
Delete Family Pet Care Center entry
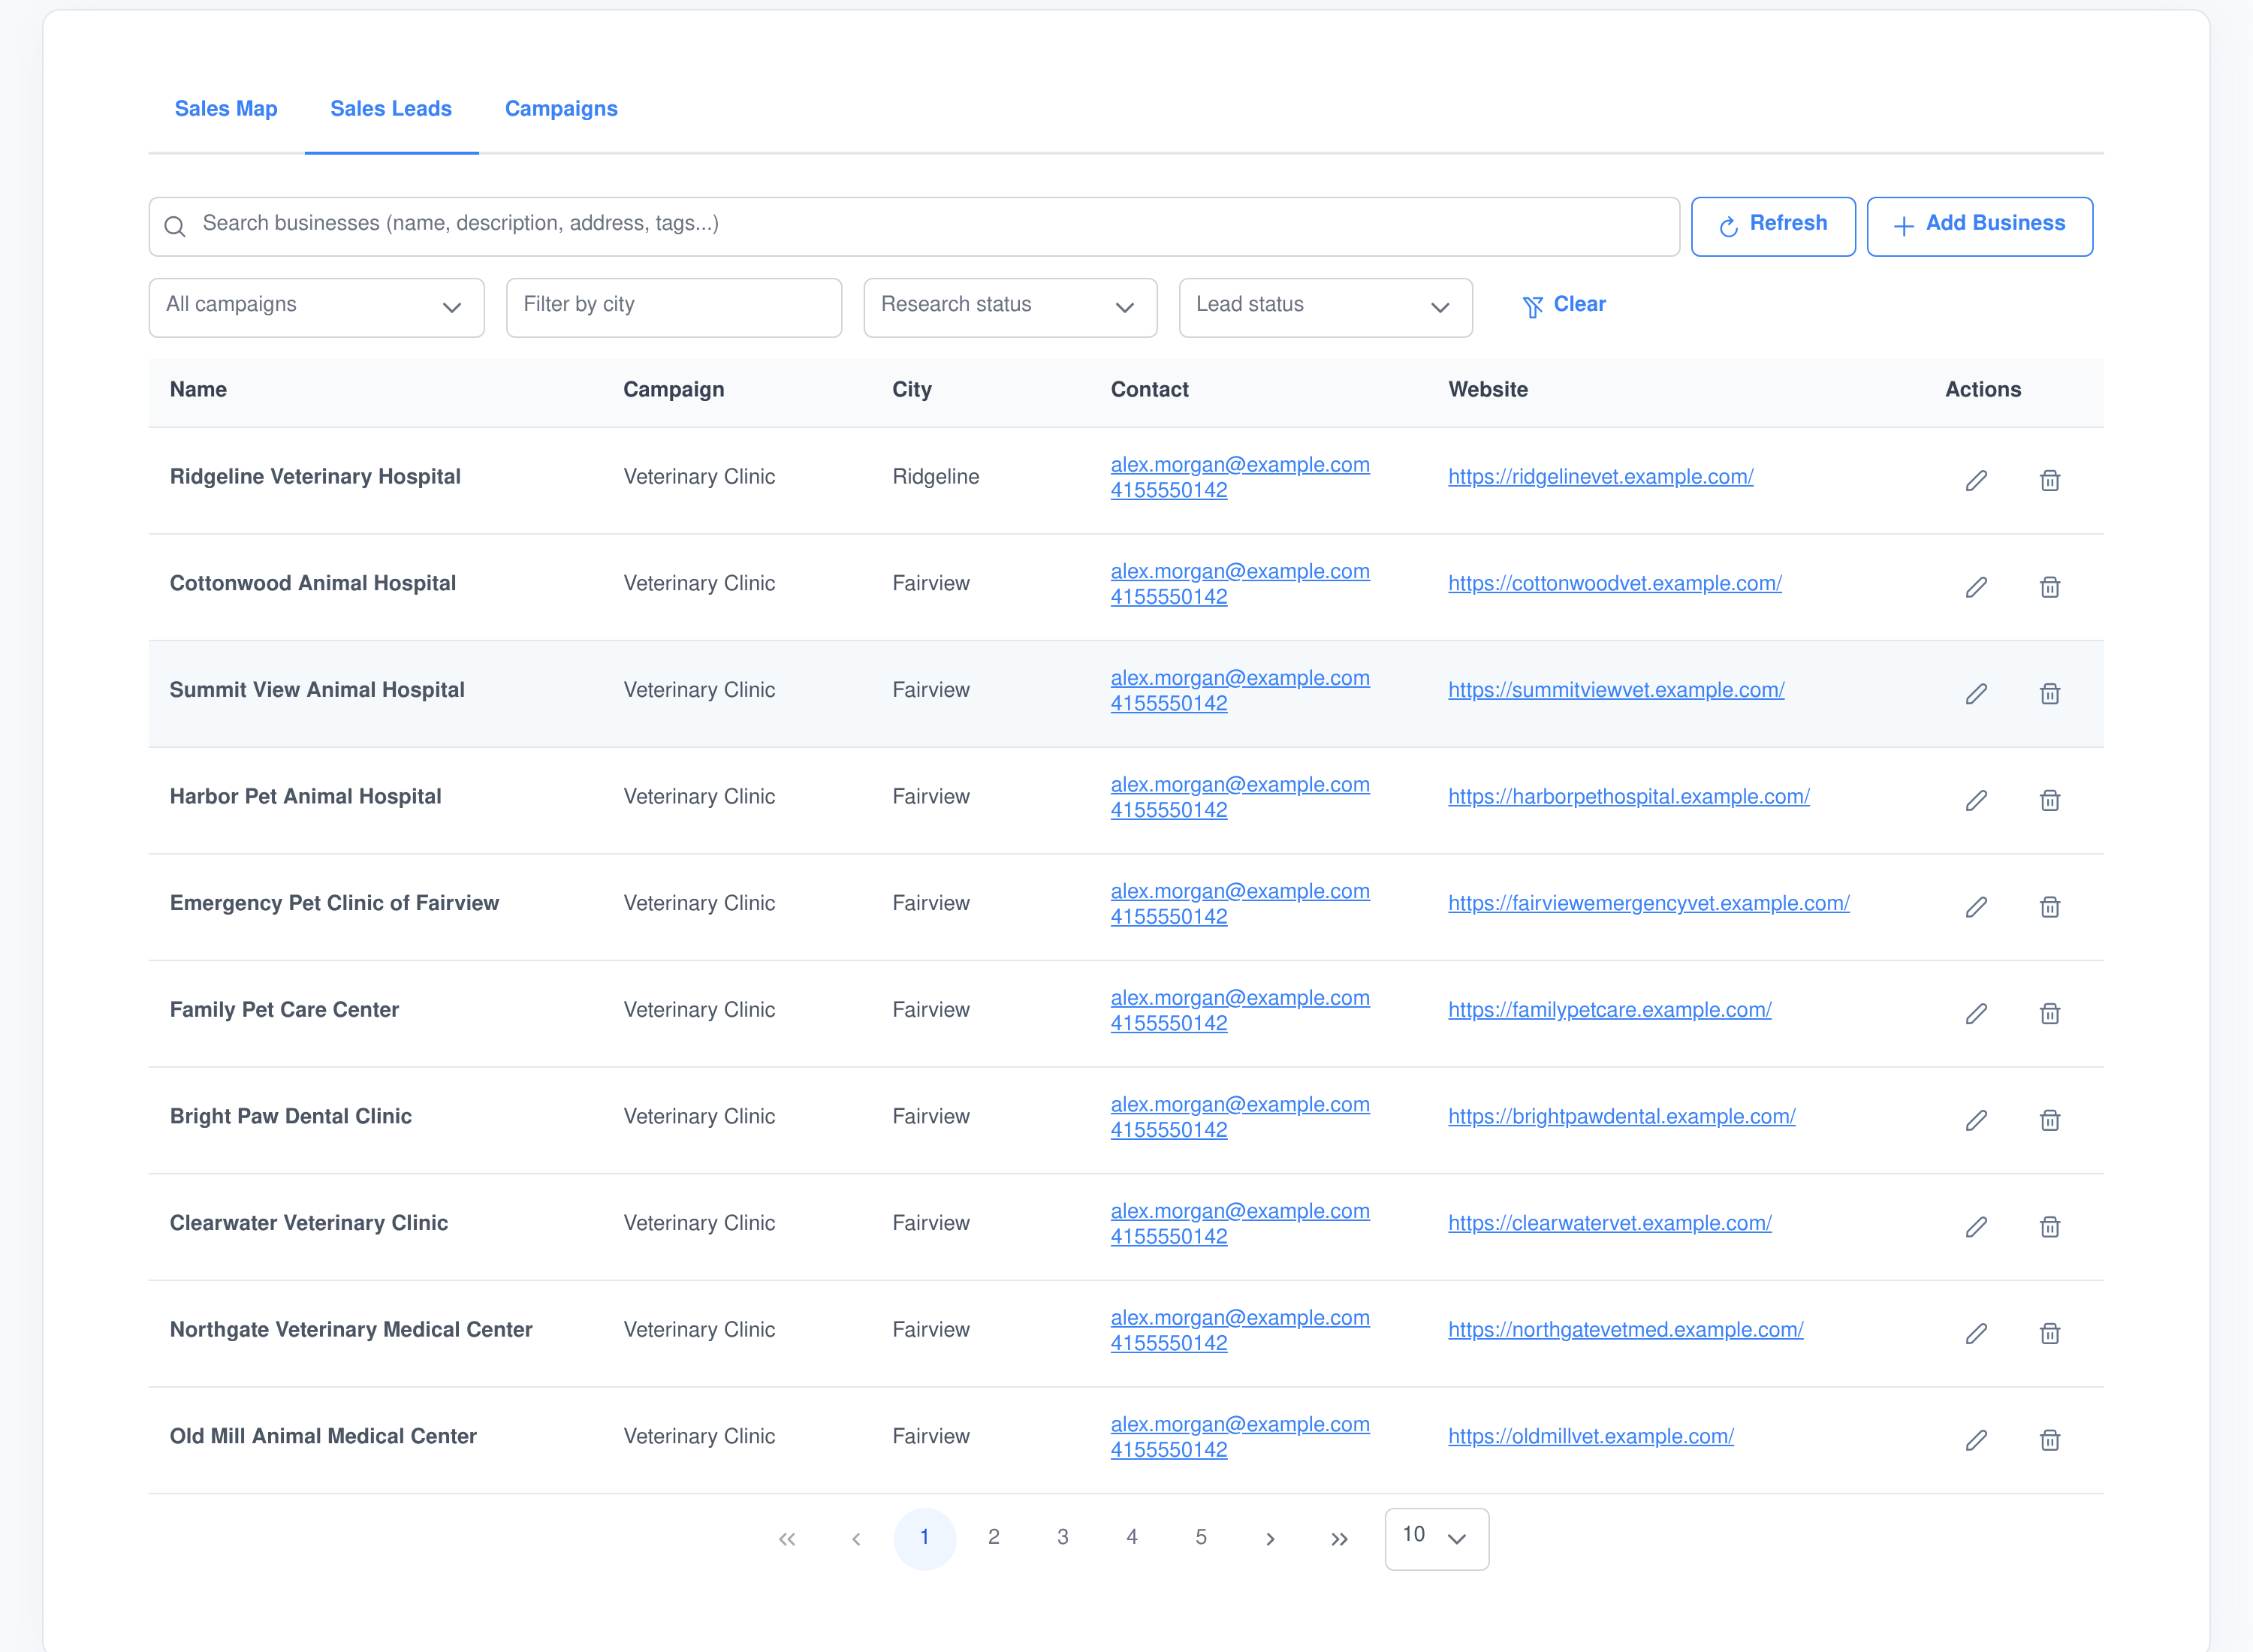click(x=2049, y=1014)
